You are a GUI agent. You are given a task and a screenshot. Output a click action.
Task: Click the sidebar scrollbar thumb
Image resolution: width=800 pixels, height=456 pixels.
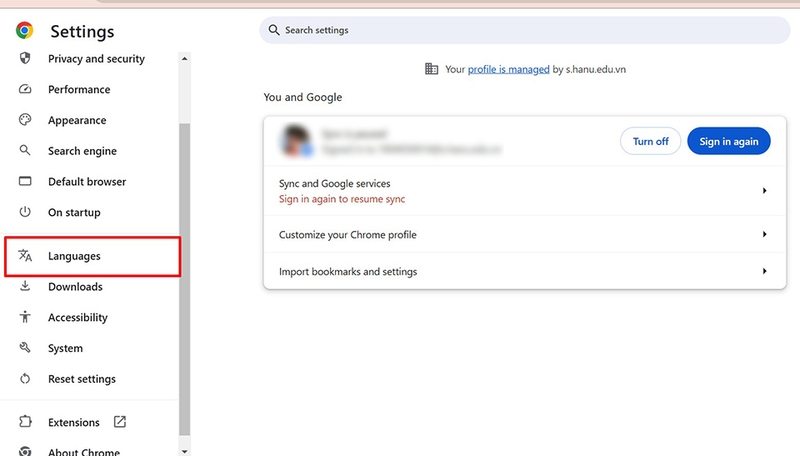click(x=185, y=280)
